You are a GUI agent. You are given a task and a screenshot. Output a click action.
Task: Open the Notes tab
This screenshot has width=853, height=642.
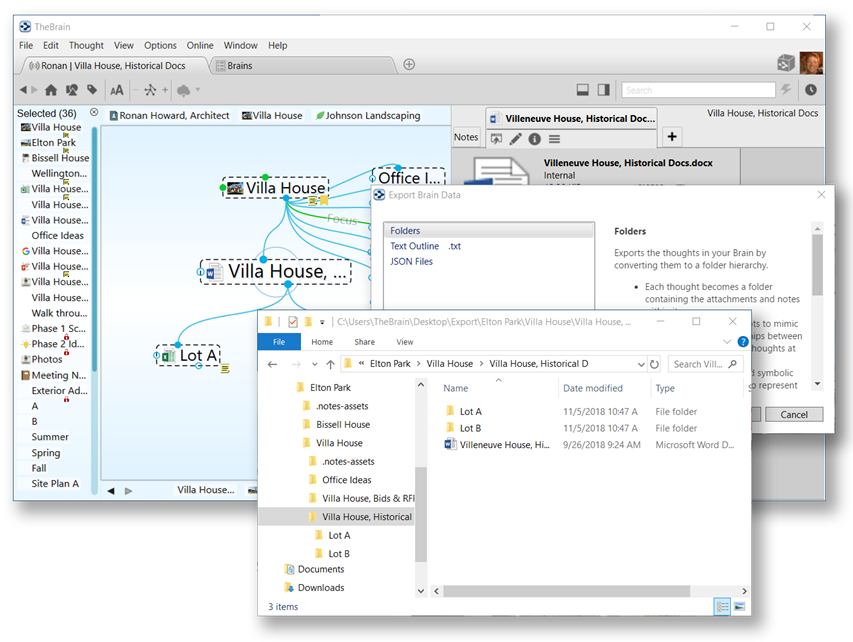466,137
